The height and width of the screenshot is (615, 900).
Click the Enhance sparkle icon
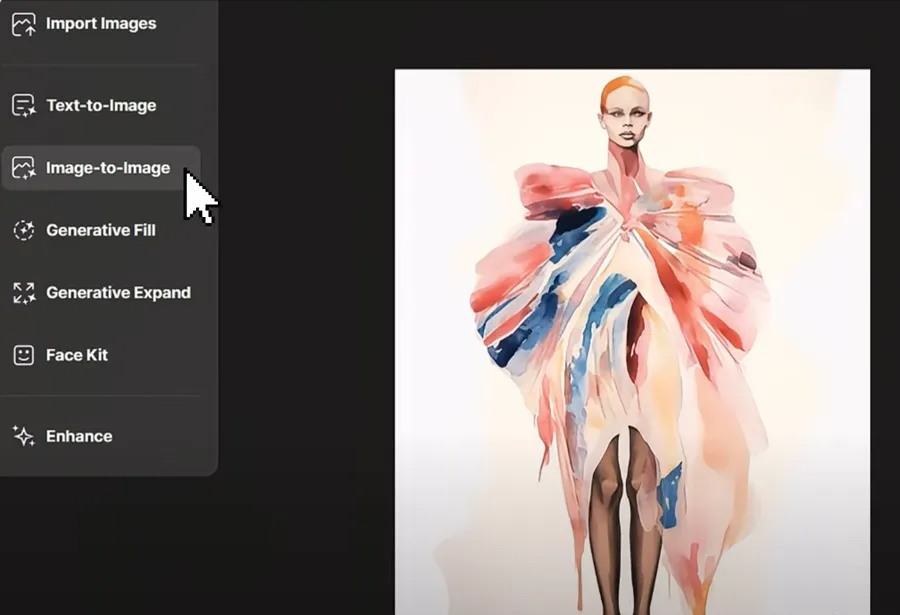pos(23,436)
